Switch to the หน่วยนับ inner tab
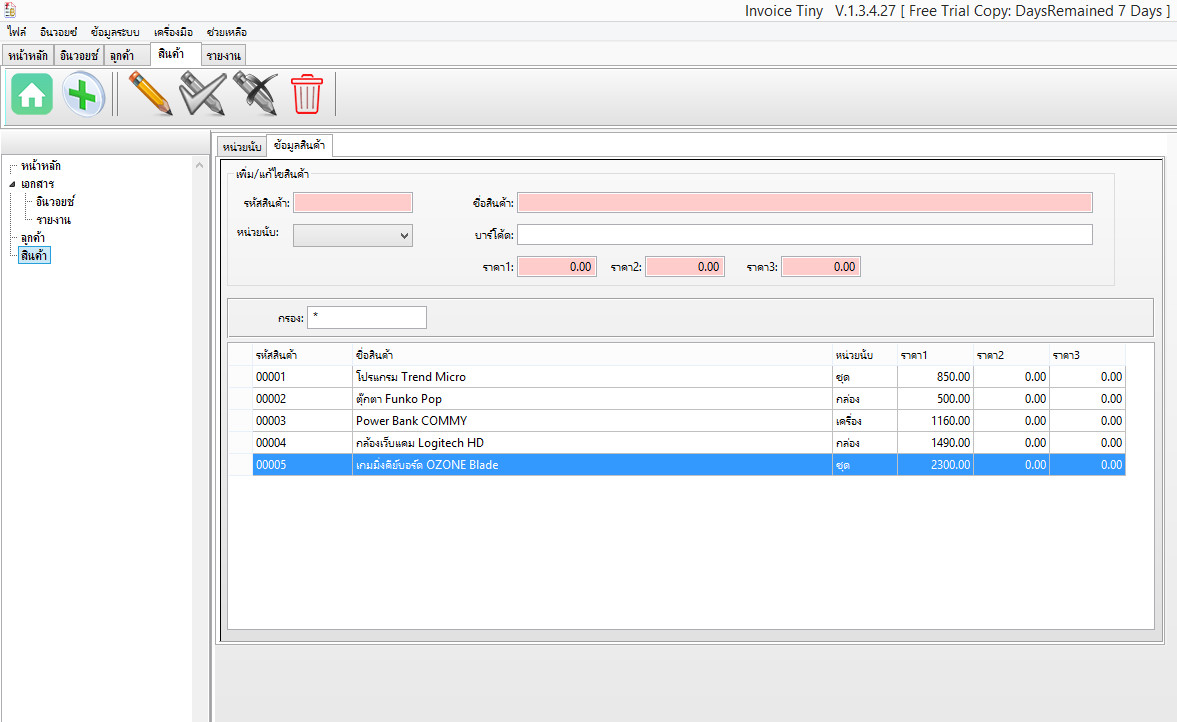This screenshot has height=722, width=1177. (242, 147)
